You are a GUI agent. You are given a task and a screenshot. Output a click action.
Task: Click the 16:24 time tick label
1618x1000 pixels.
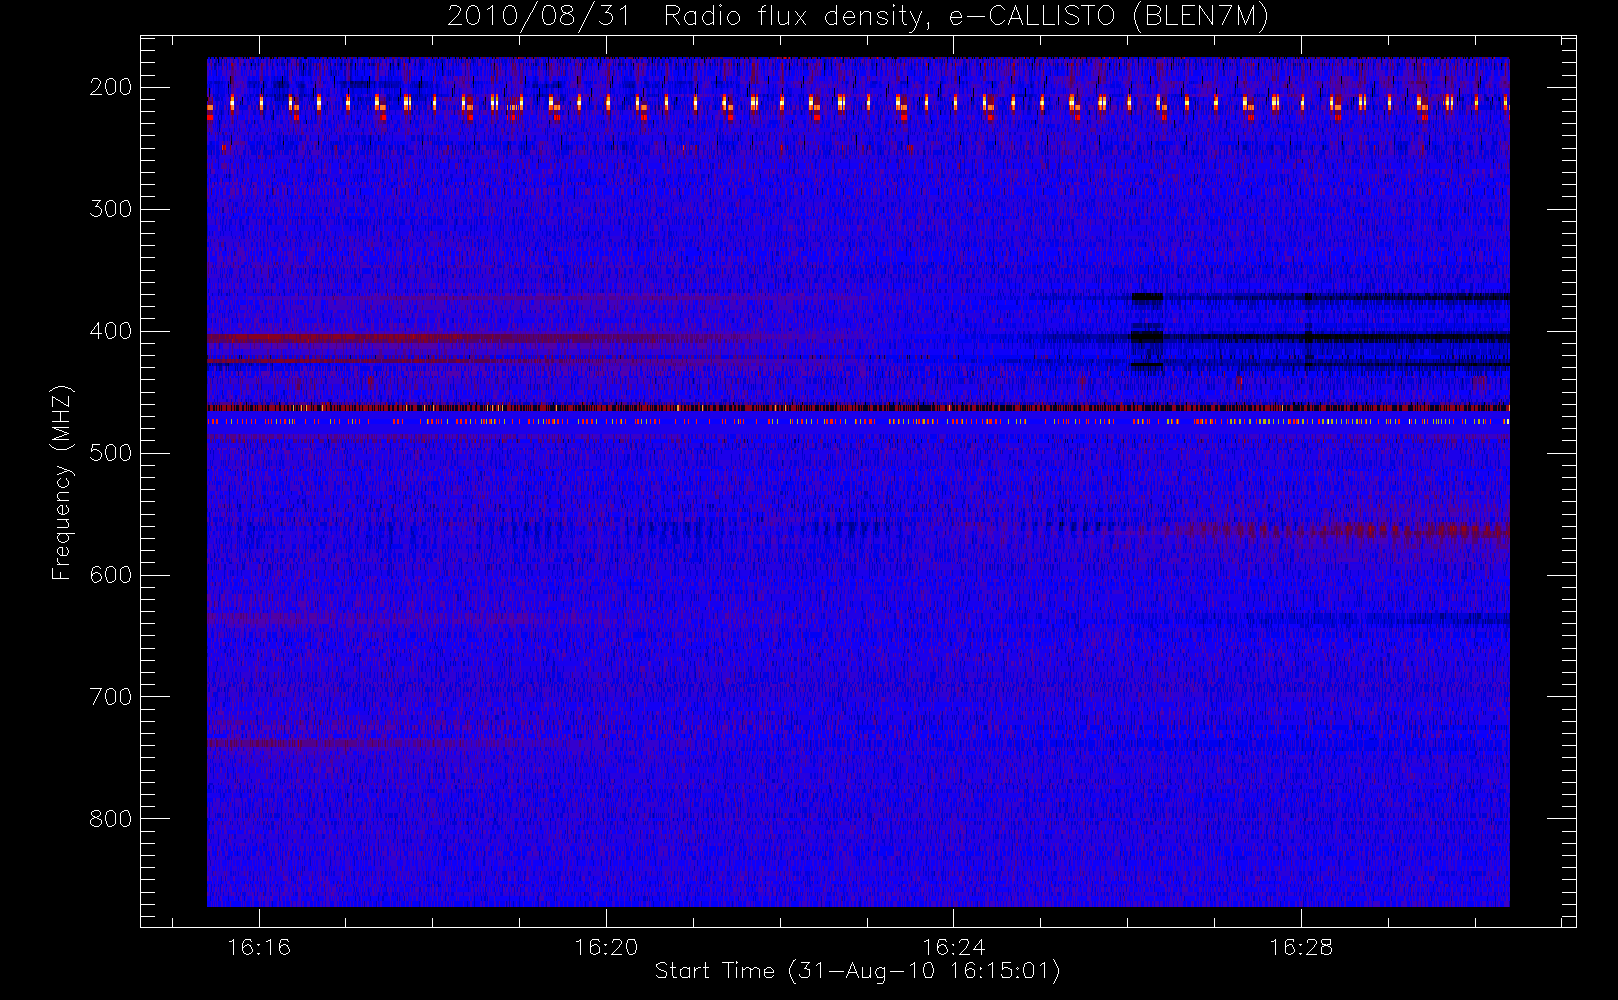point(954,947)
